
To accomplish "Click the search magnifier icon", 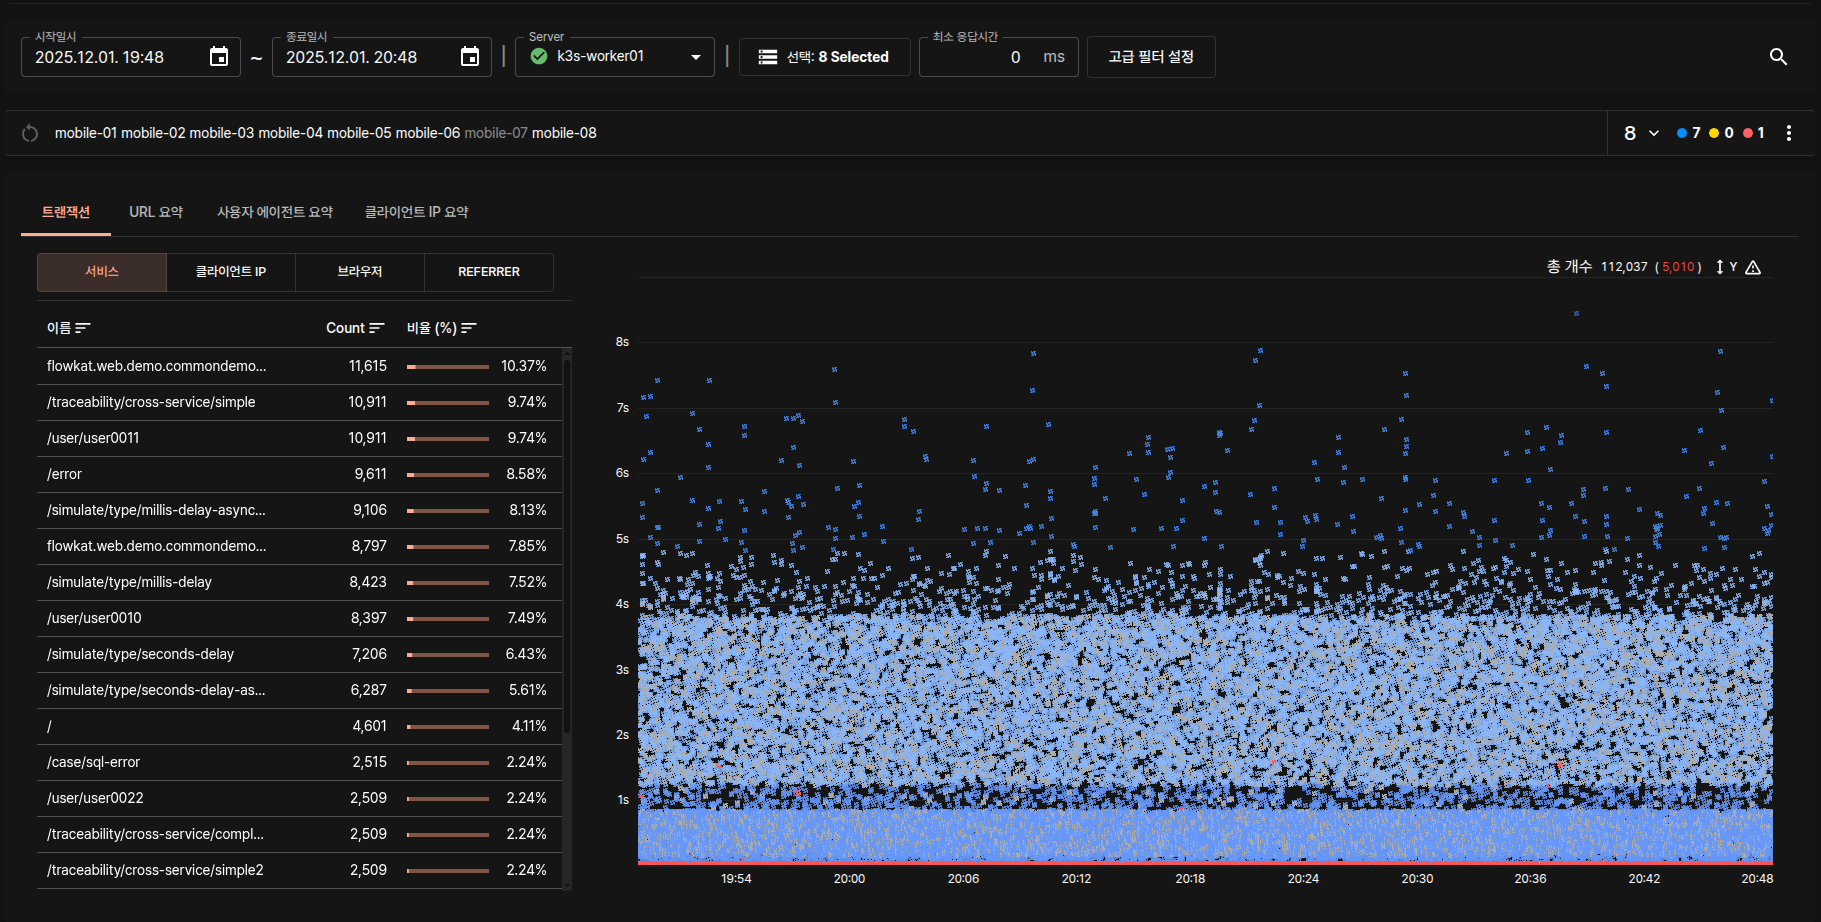I will (1778, 57).
